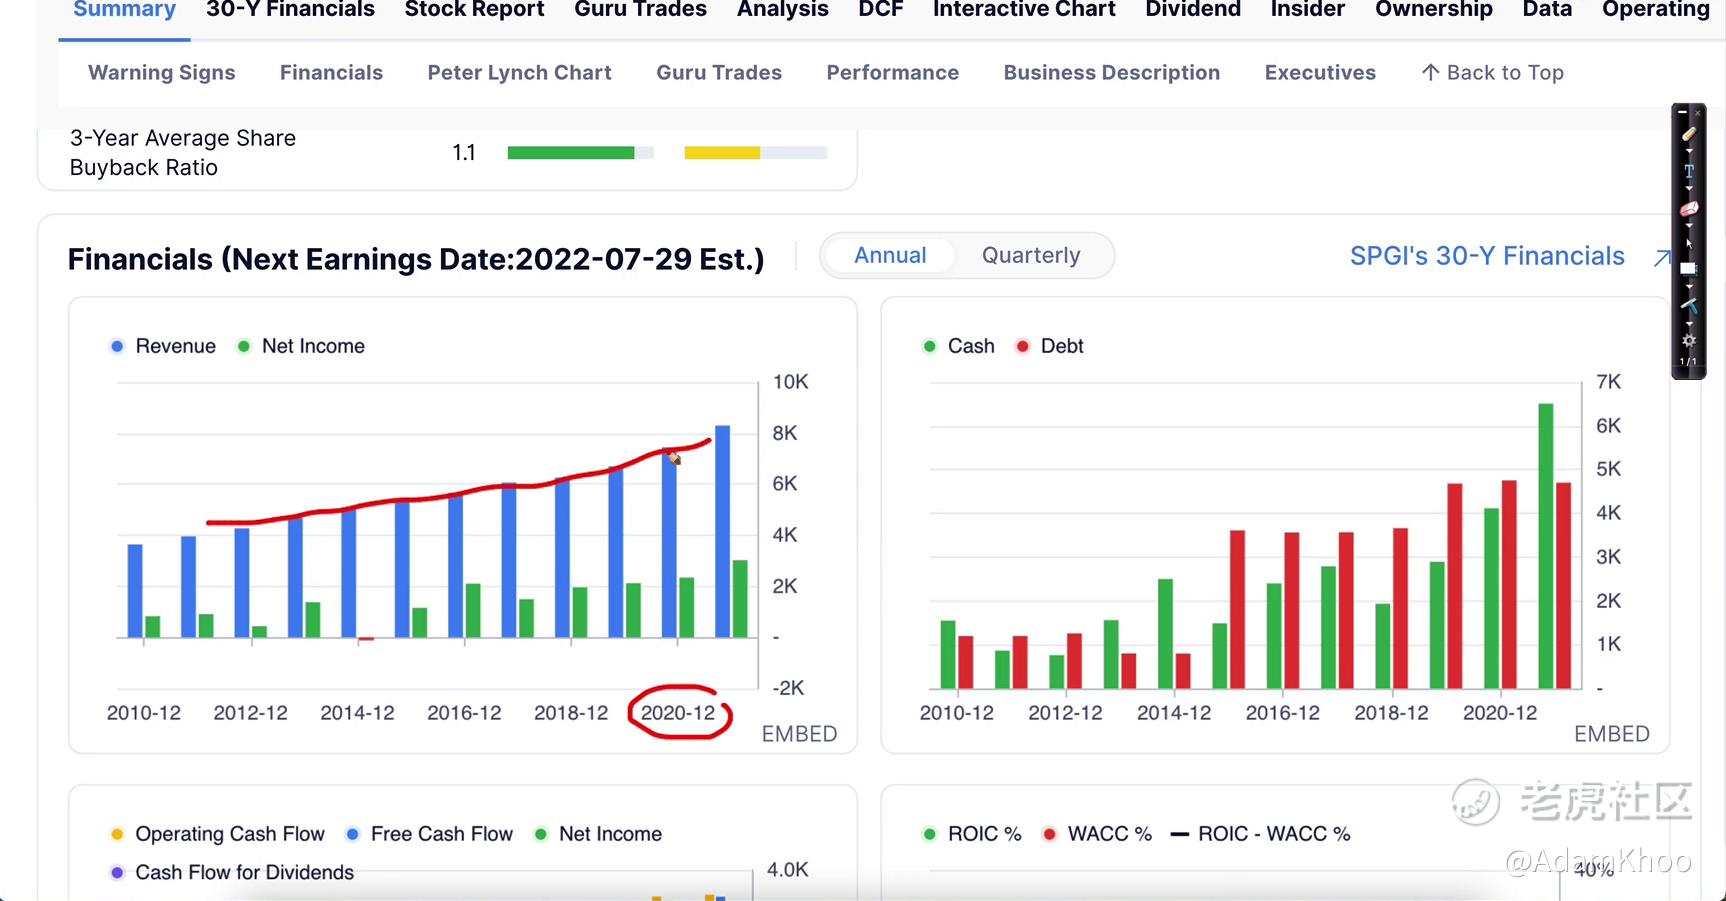Select the text annotation tool
The width and height of the screenshot is (1726, 901).
(x=1689, y=171)
